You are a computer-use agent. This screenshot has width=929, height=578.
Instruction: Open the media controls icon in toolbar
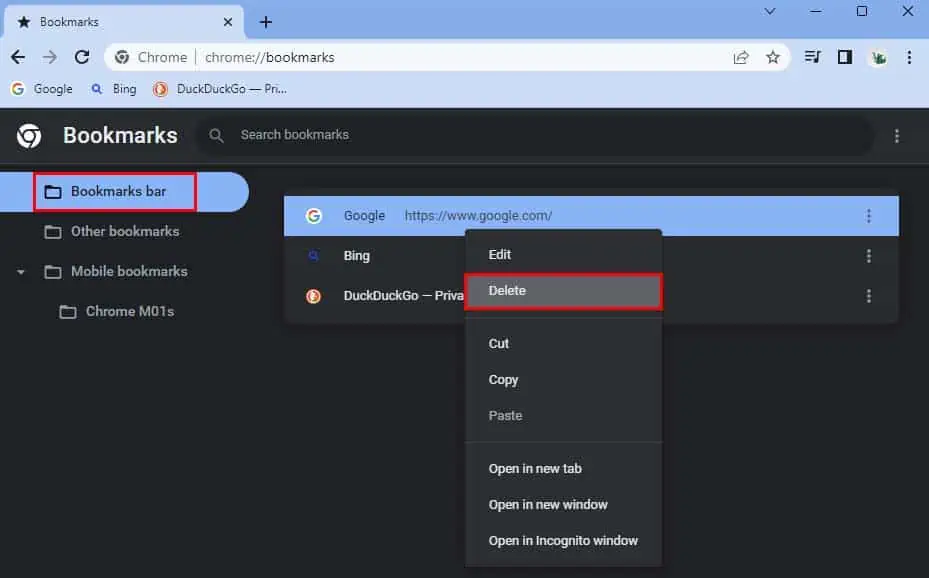click(x=812, y=57)
